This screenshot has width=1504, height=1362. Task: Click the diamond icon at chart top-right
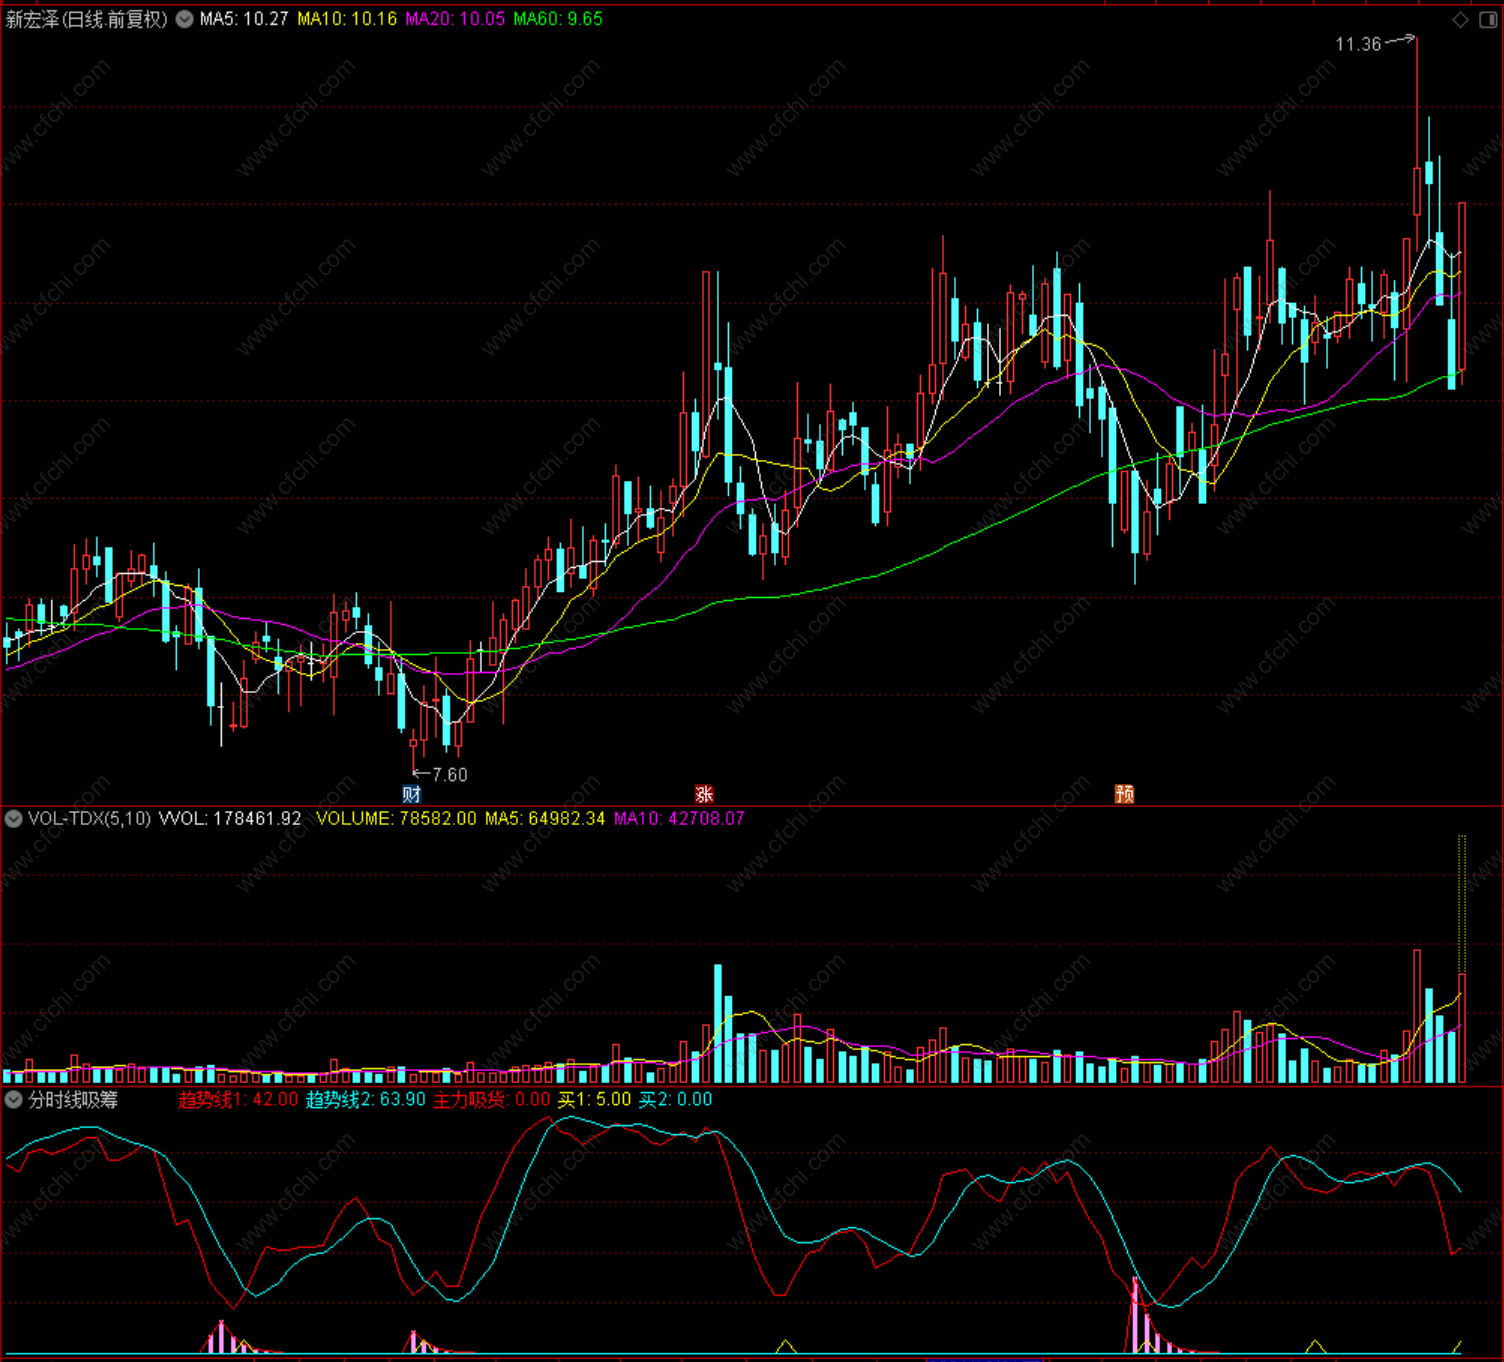(x=1461, y=20)
